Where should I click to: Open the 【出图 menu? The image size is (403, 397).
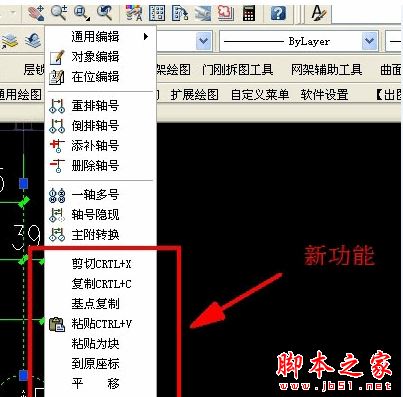389,95
